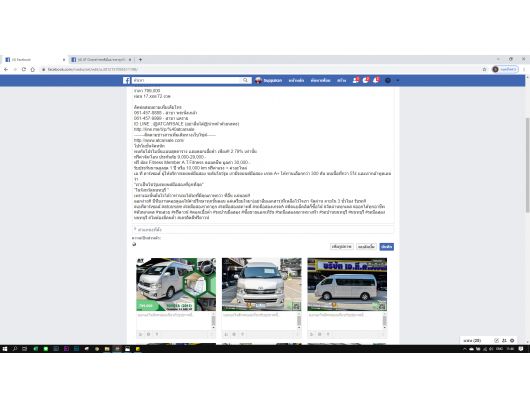Open the www.atcarsale.com link in the description
The height and width of the screenshot is (410, 530).
(159, 140)
